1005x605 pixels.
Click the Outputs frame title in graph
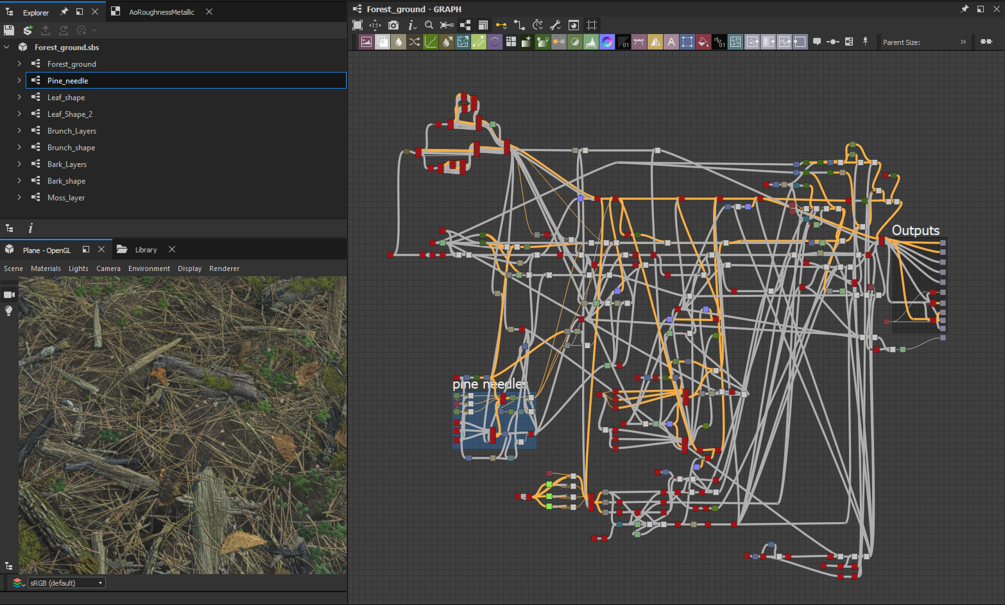coord(915,230)
